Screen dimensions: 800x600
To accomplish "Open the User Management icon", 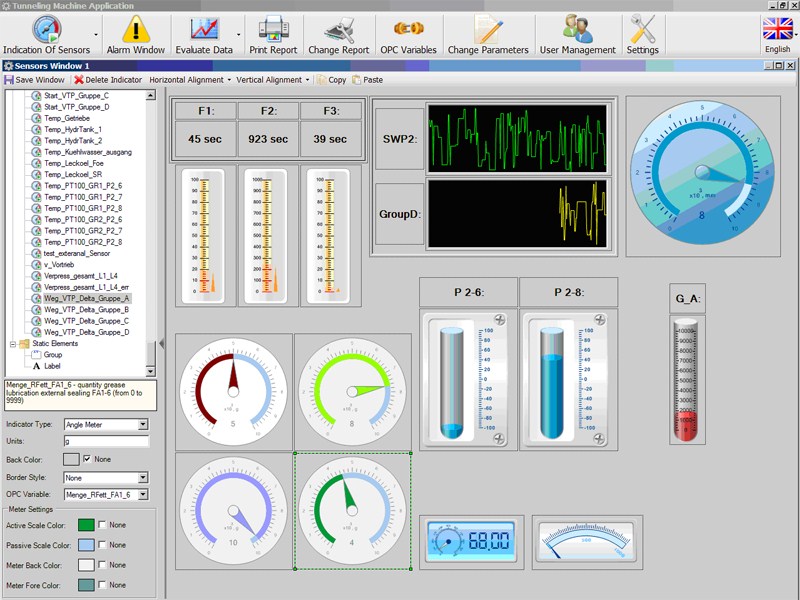I will tap(578, 29).
